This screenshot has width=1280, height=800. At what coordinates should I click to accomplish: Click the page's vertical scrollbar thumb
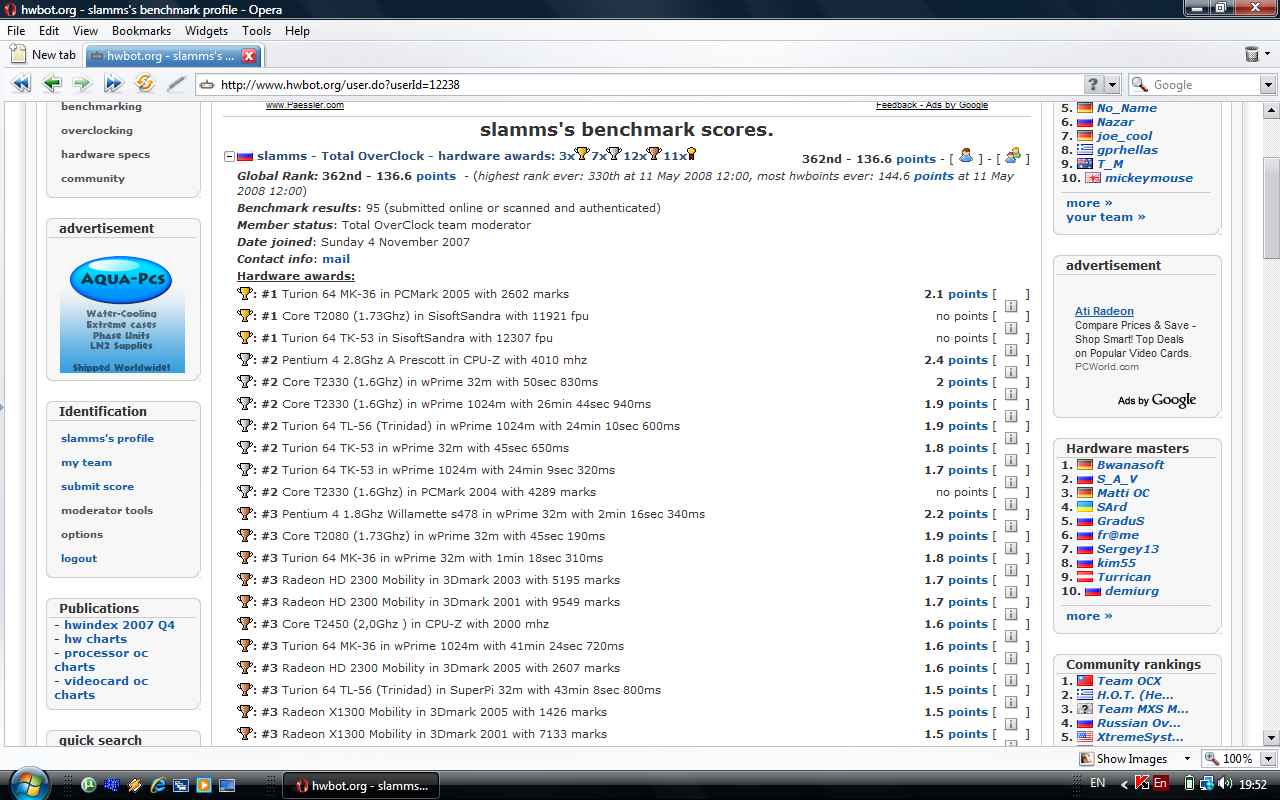tap(1271, 208)
